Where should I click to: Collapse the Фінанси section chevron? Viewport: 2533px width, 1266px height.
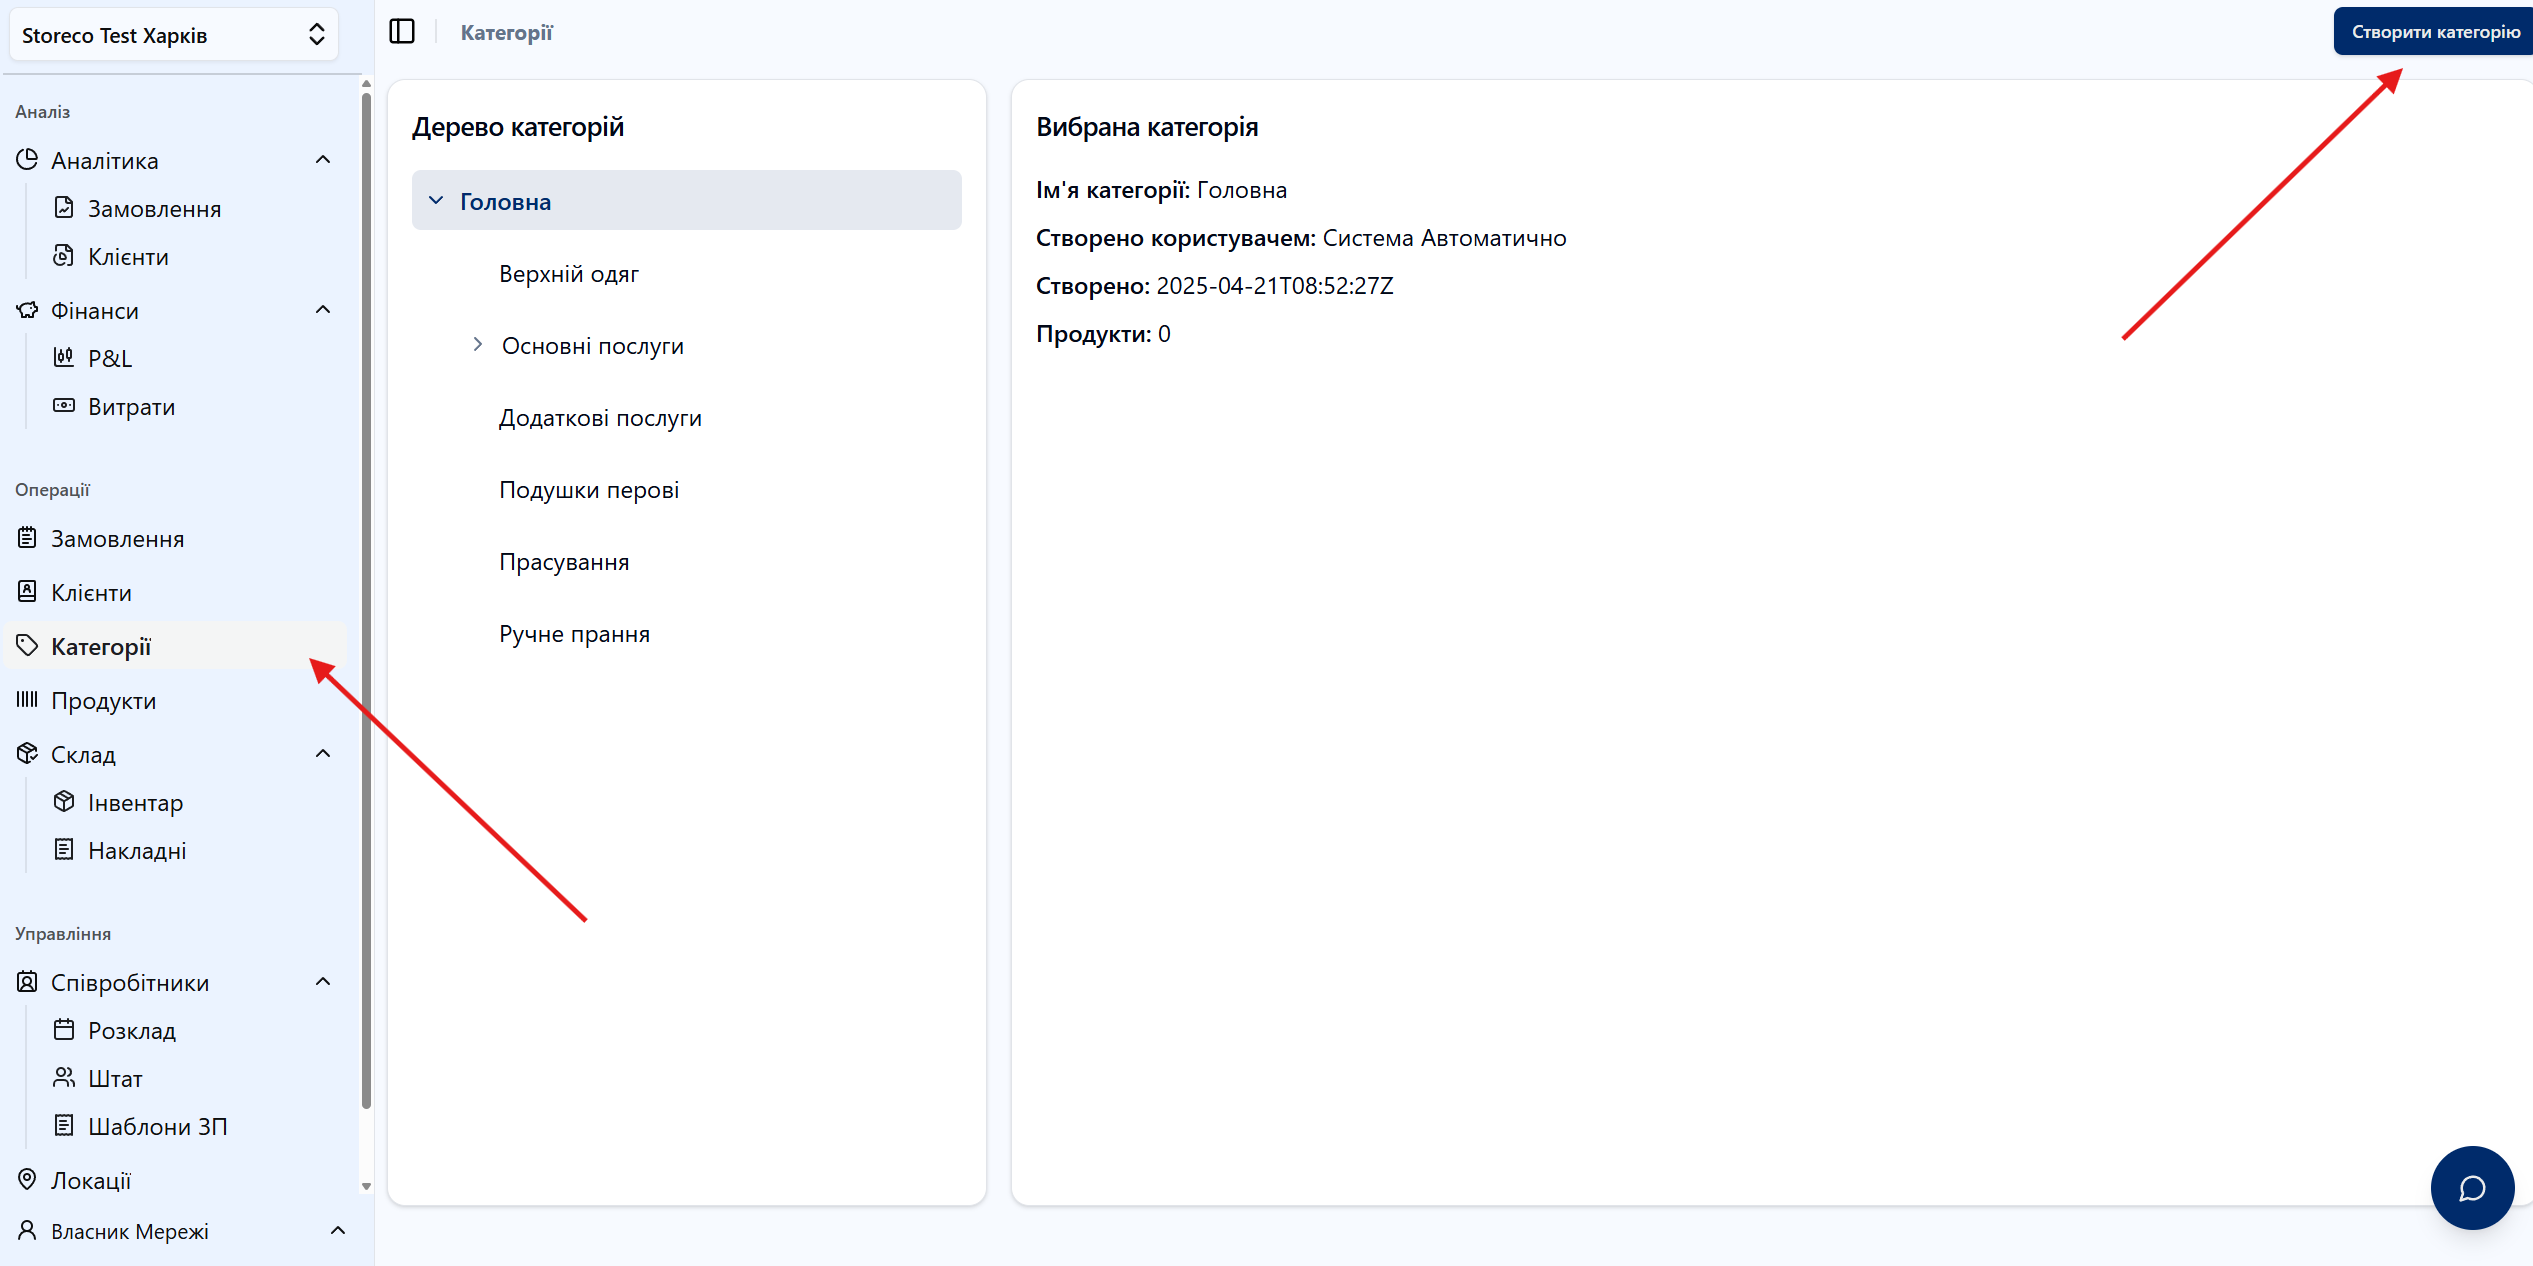coord(323,310)
